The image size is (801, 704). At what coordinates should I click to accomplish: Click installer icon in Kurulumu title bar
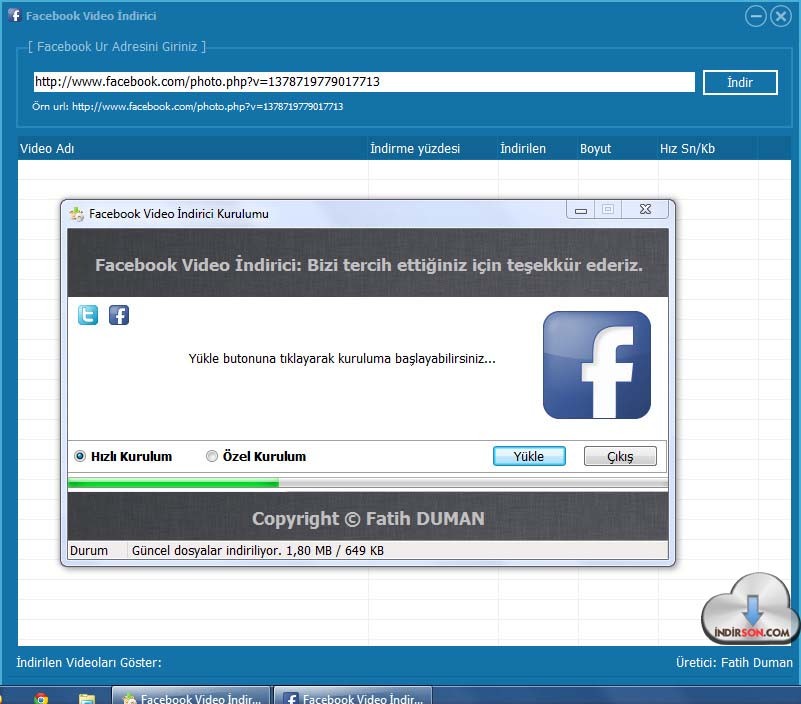point(77,214)
